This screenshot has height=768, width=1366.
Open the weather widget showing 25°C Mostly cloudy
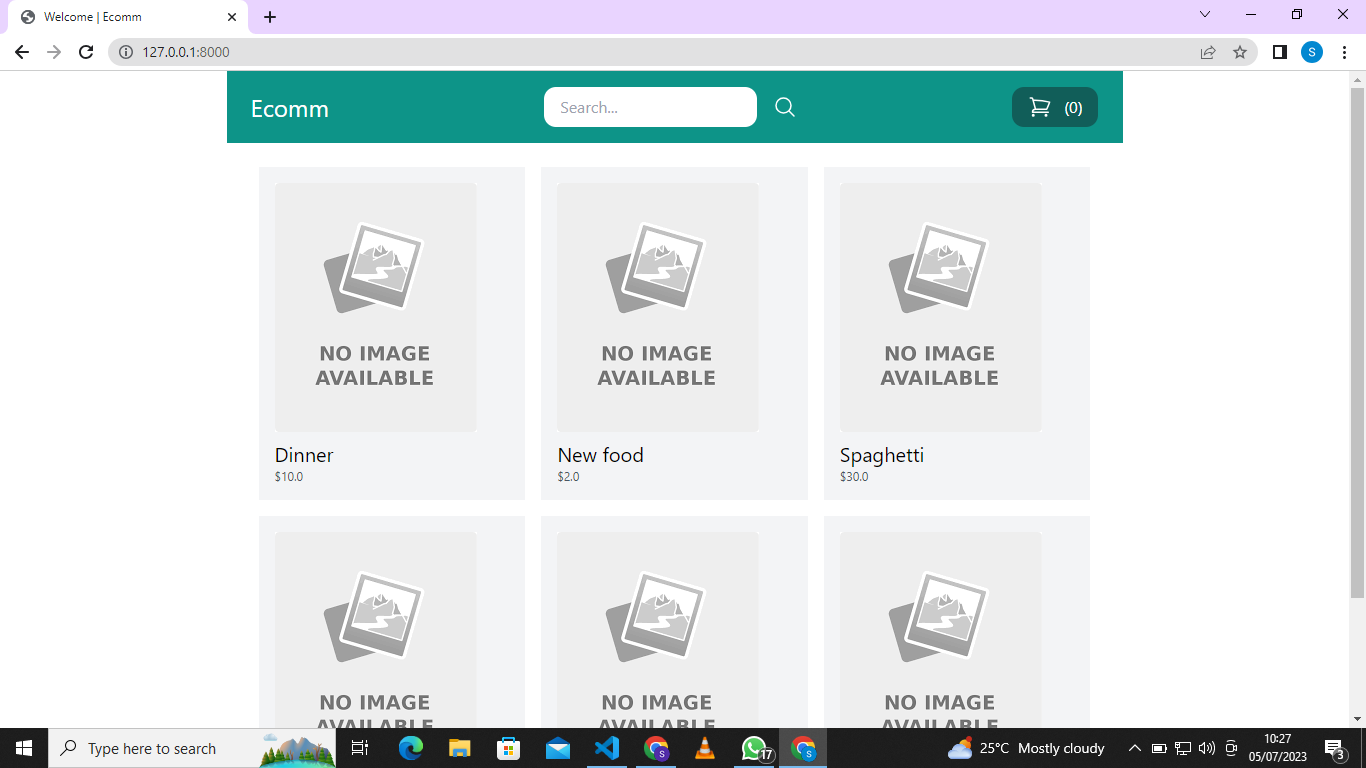pos(1026,748)
